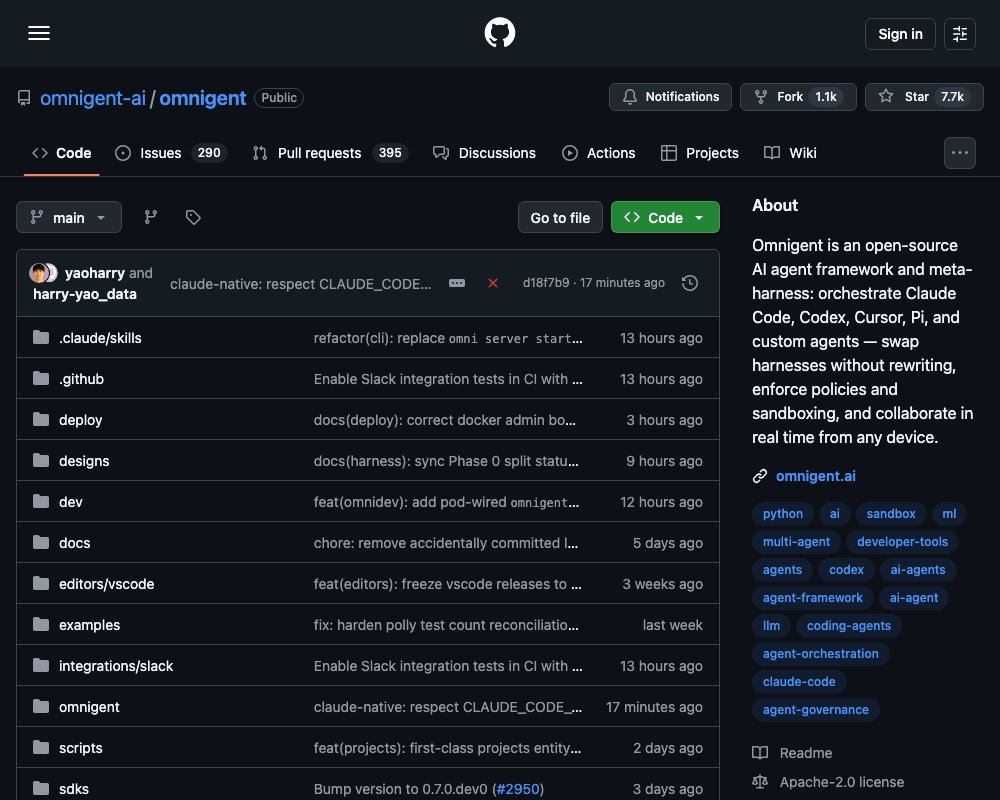
Task: Select the multi-agent topic tag
Action: click(x=797, y=542)
